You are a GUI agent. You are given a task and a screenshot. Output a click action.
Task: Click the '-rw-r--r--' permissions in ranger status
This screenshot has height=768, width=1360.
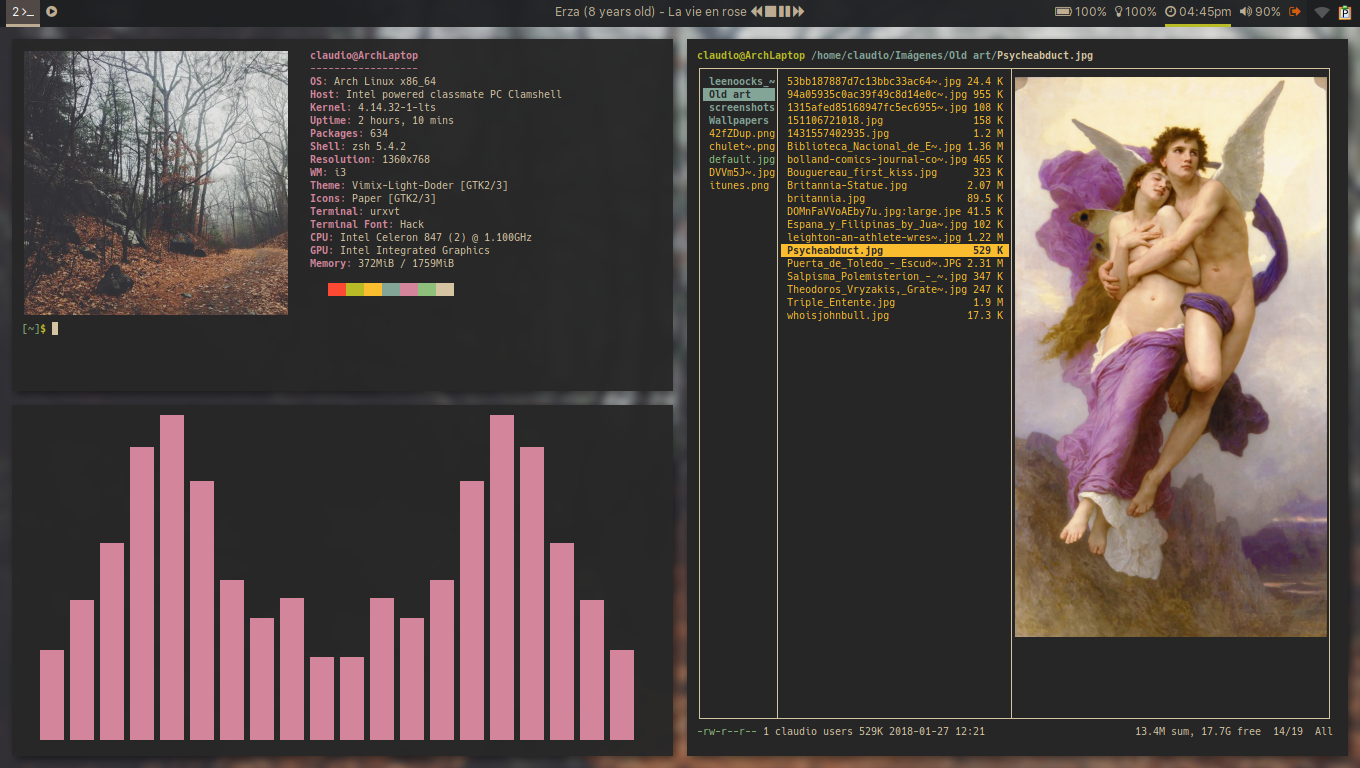coord(727,731)
